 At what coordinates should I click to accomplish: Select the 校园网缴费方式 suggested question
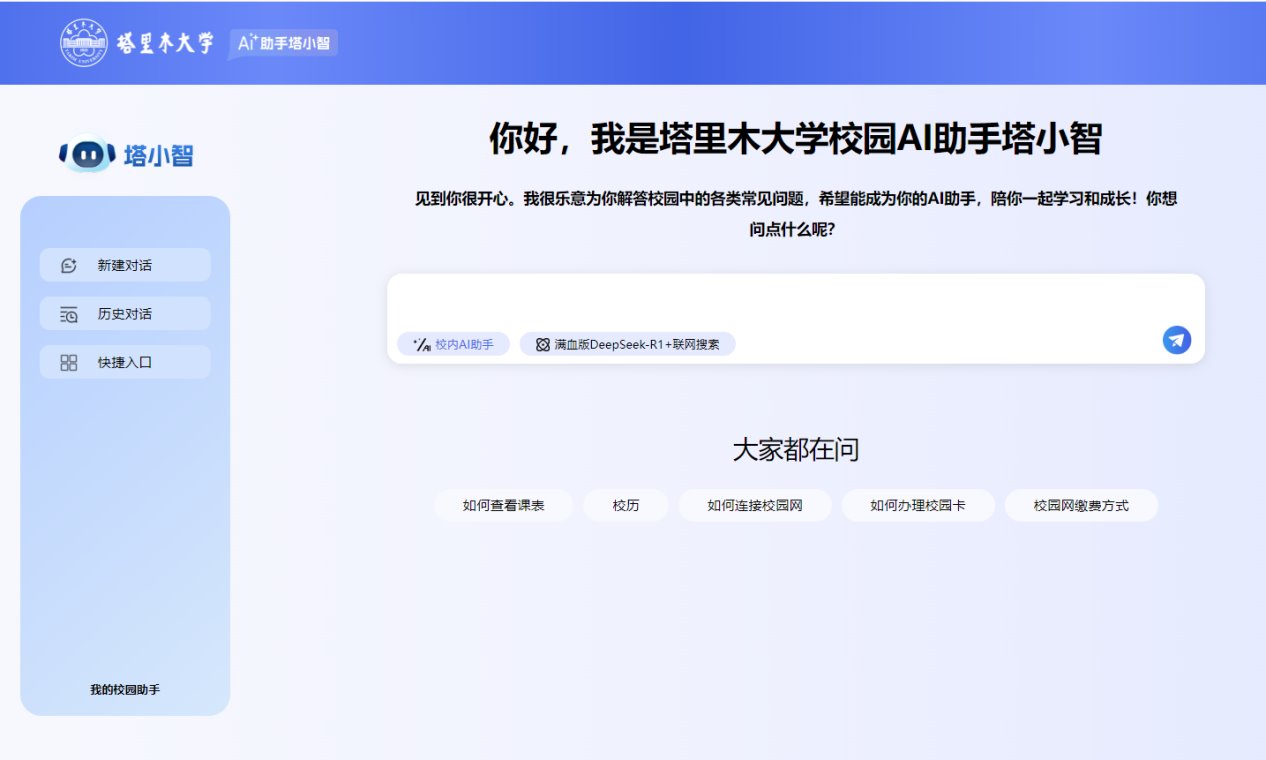(1081, 506)
